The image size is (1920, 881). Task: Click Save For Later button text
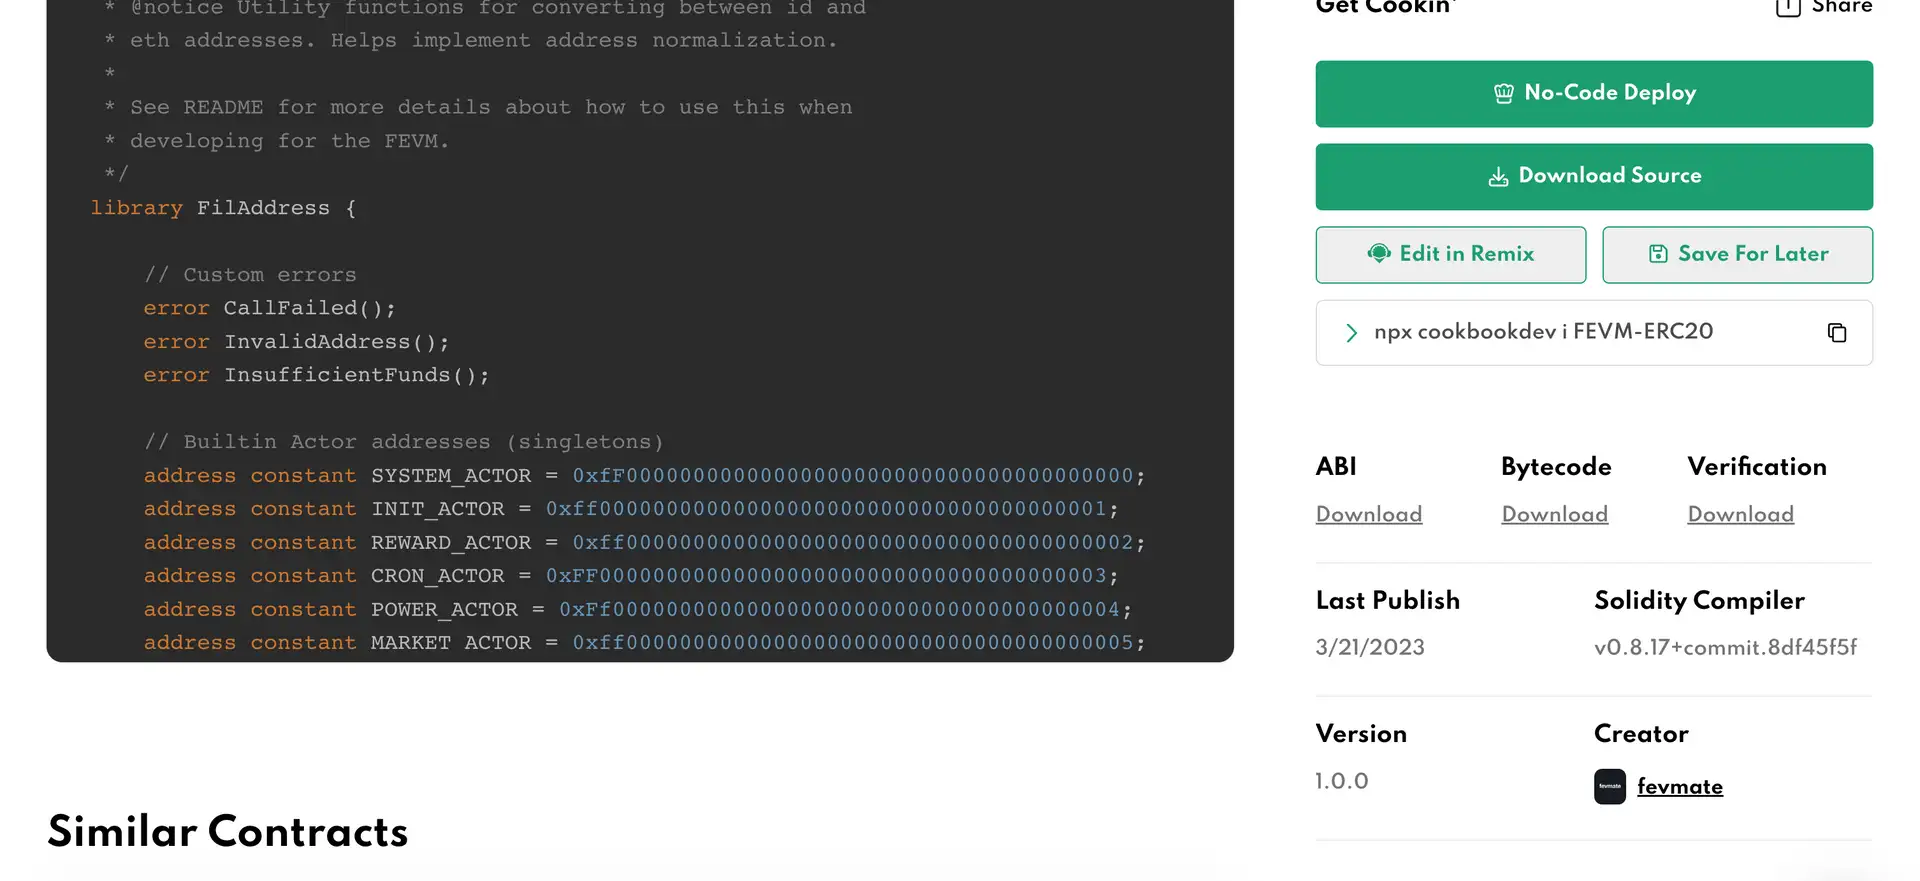point(1753,254)
